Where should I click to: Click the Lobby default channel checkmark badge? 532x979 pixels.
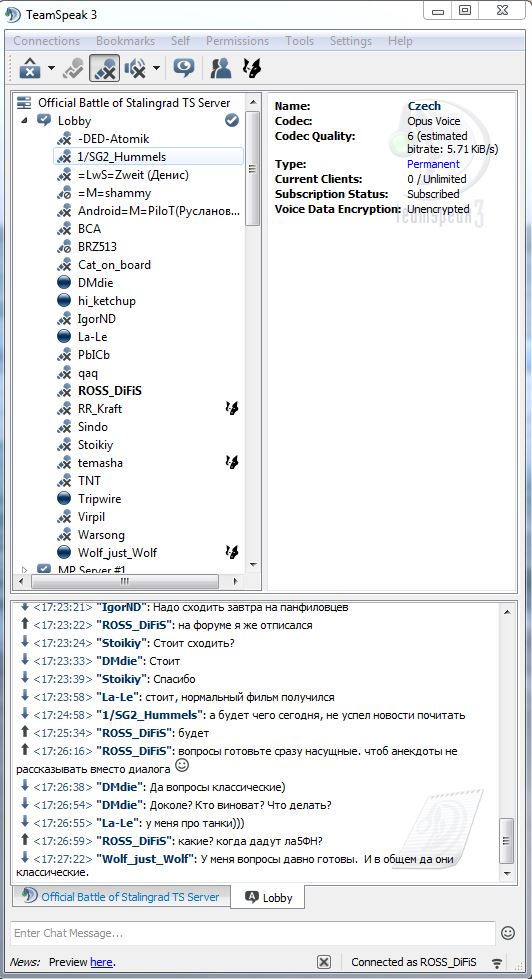point(232,121)
